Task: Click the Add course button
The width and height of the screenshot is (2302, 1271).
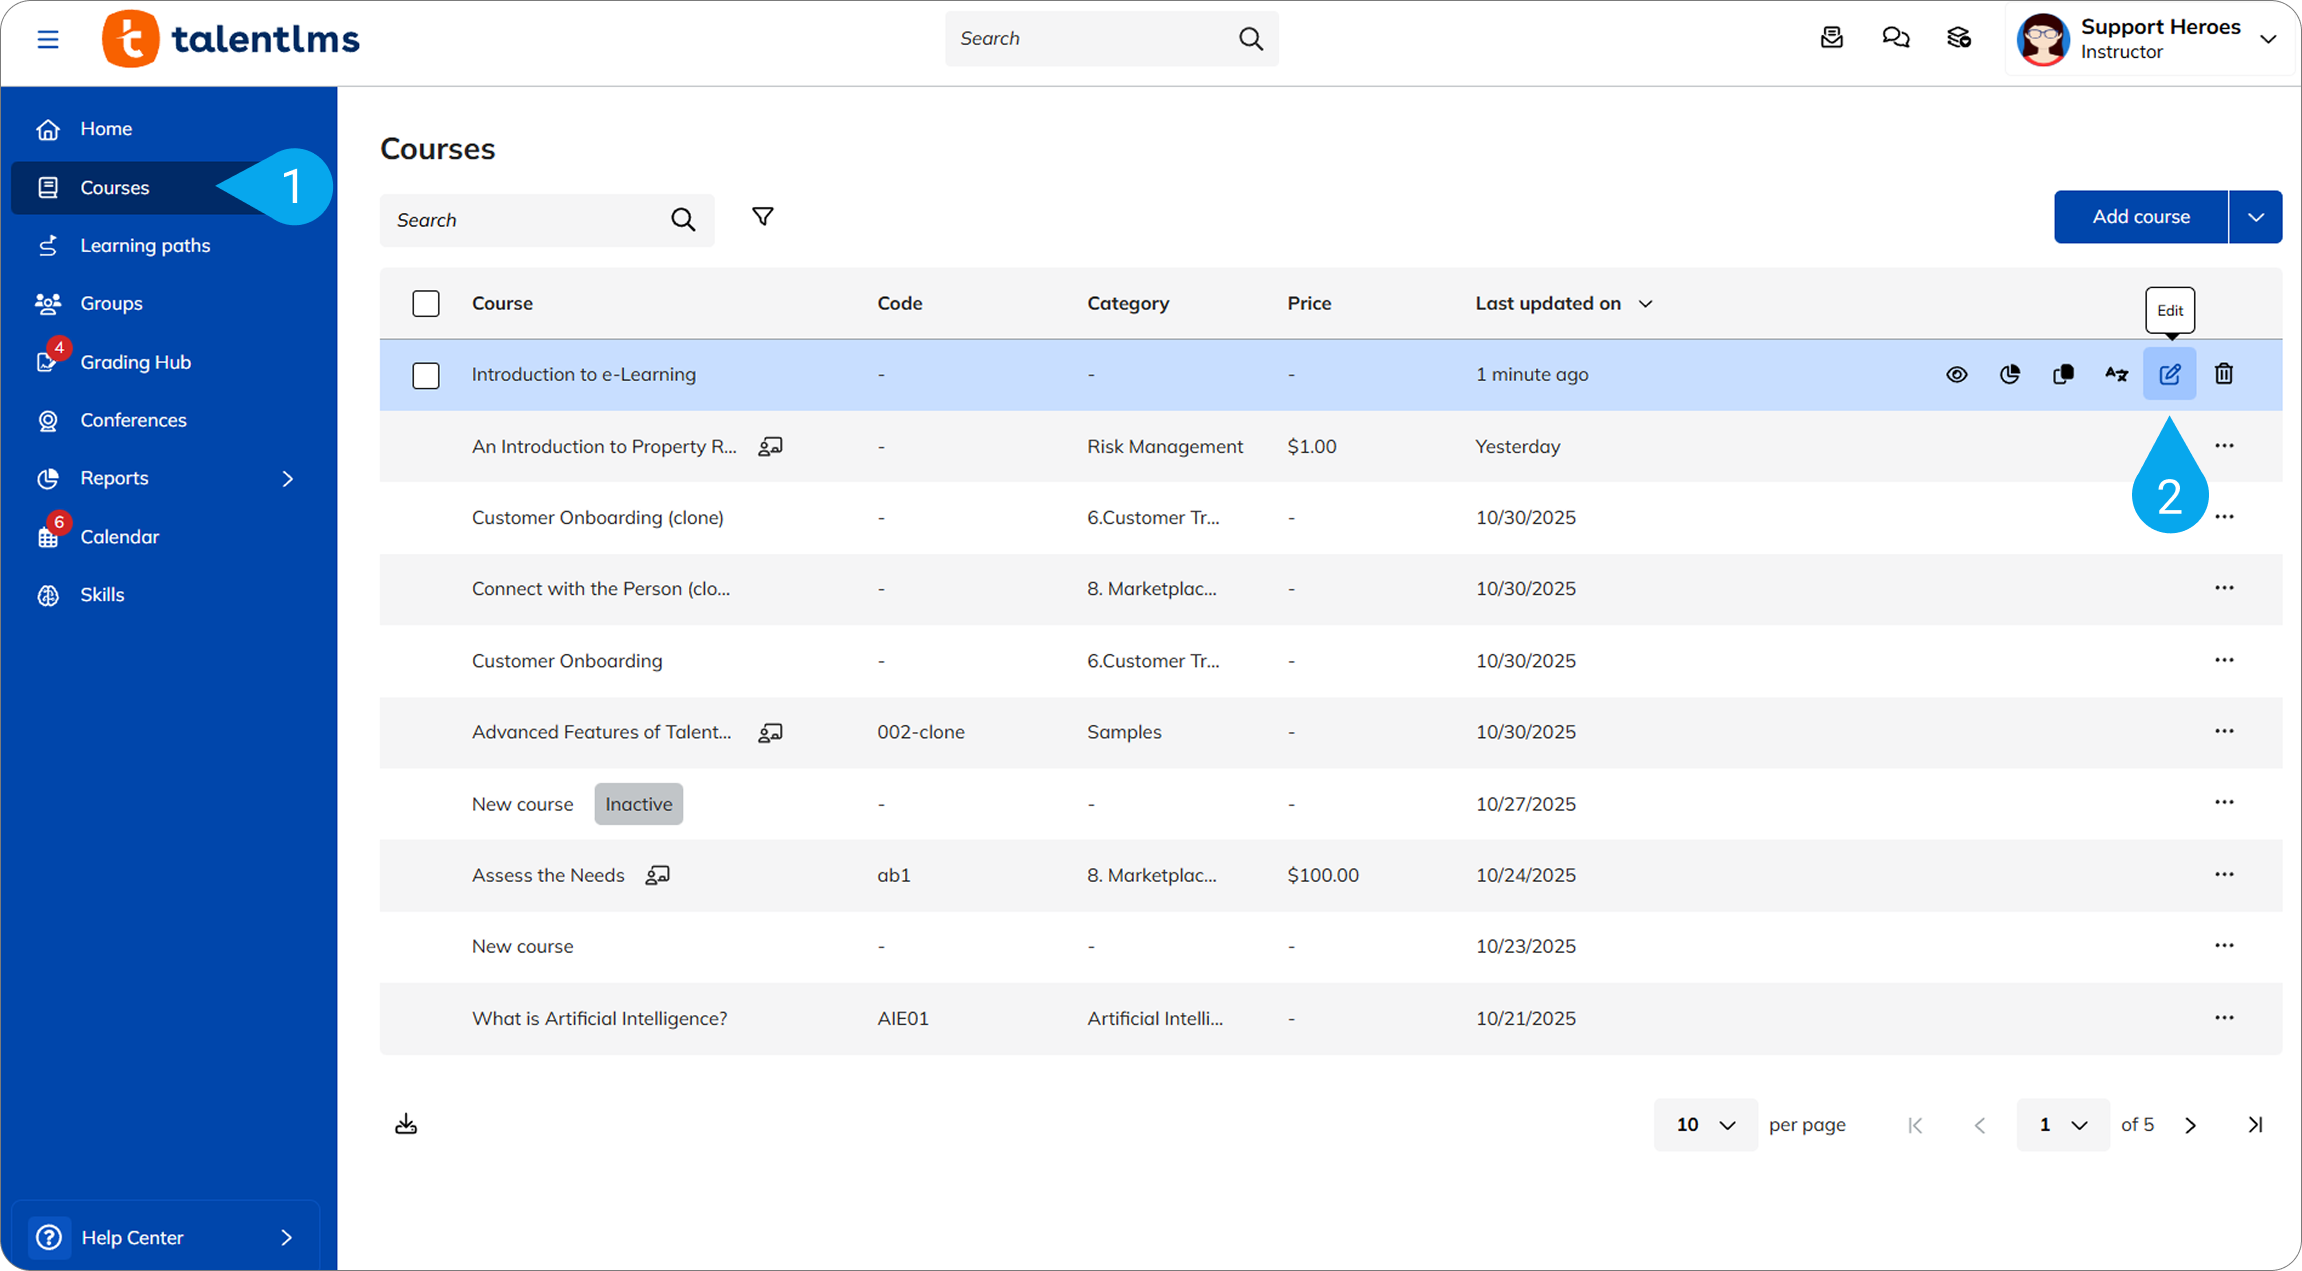Action: click(2140, 217)
